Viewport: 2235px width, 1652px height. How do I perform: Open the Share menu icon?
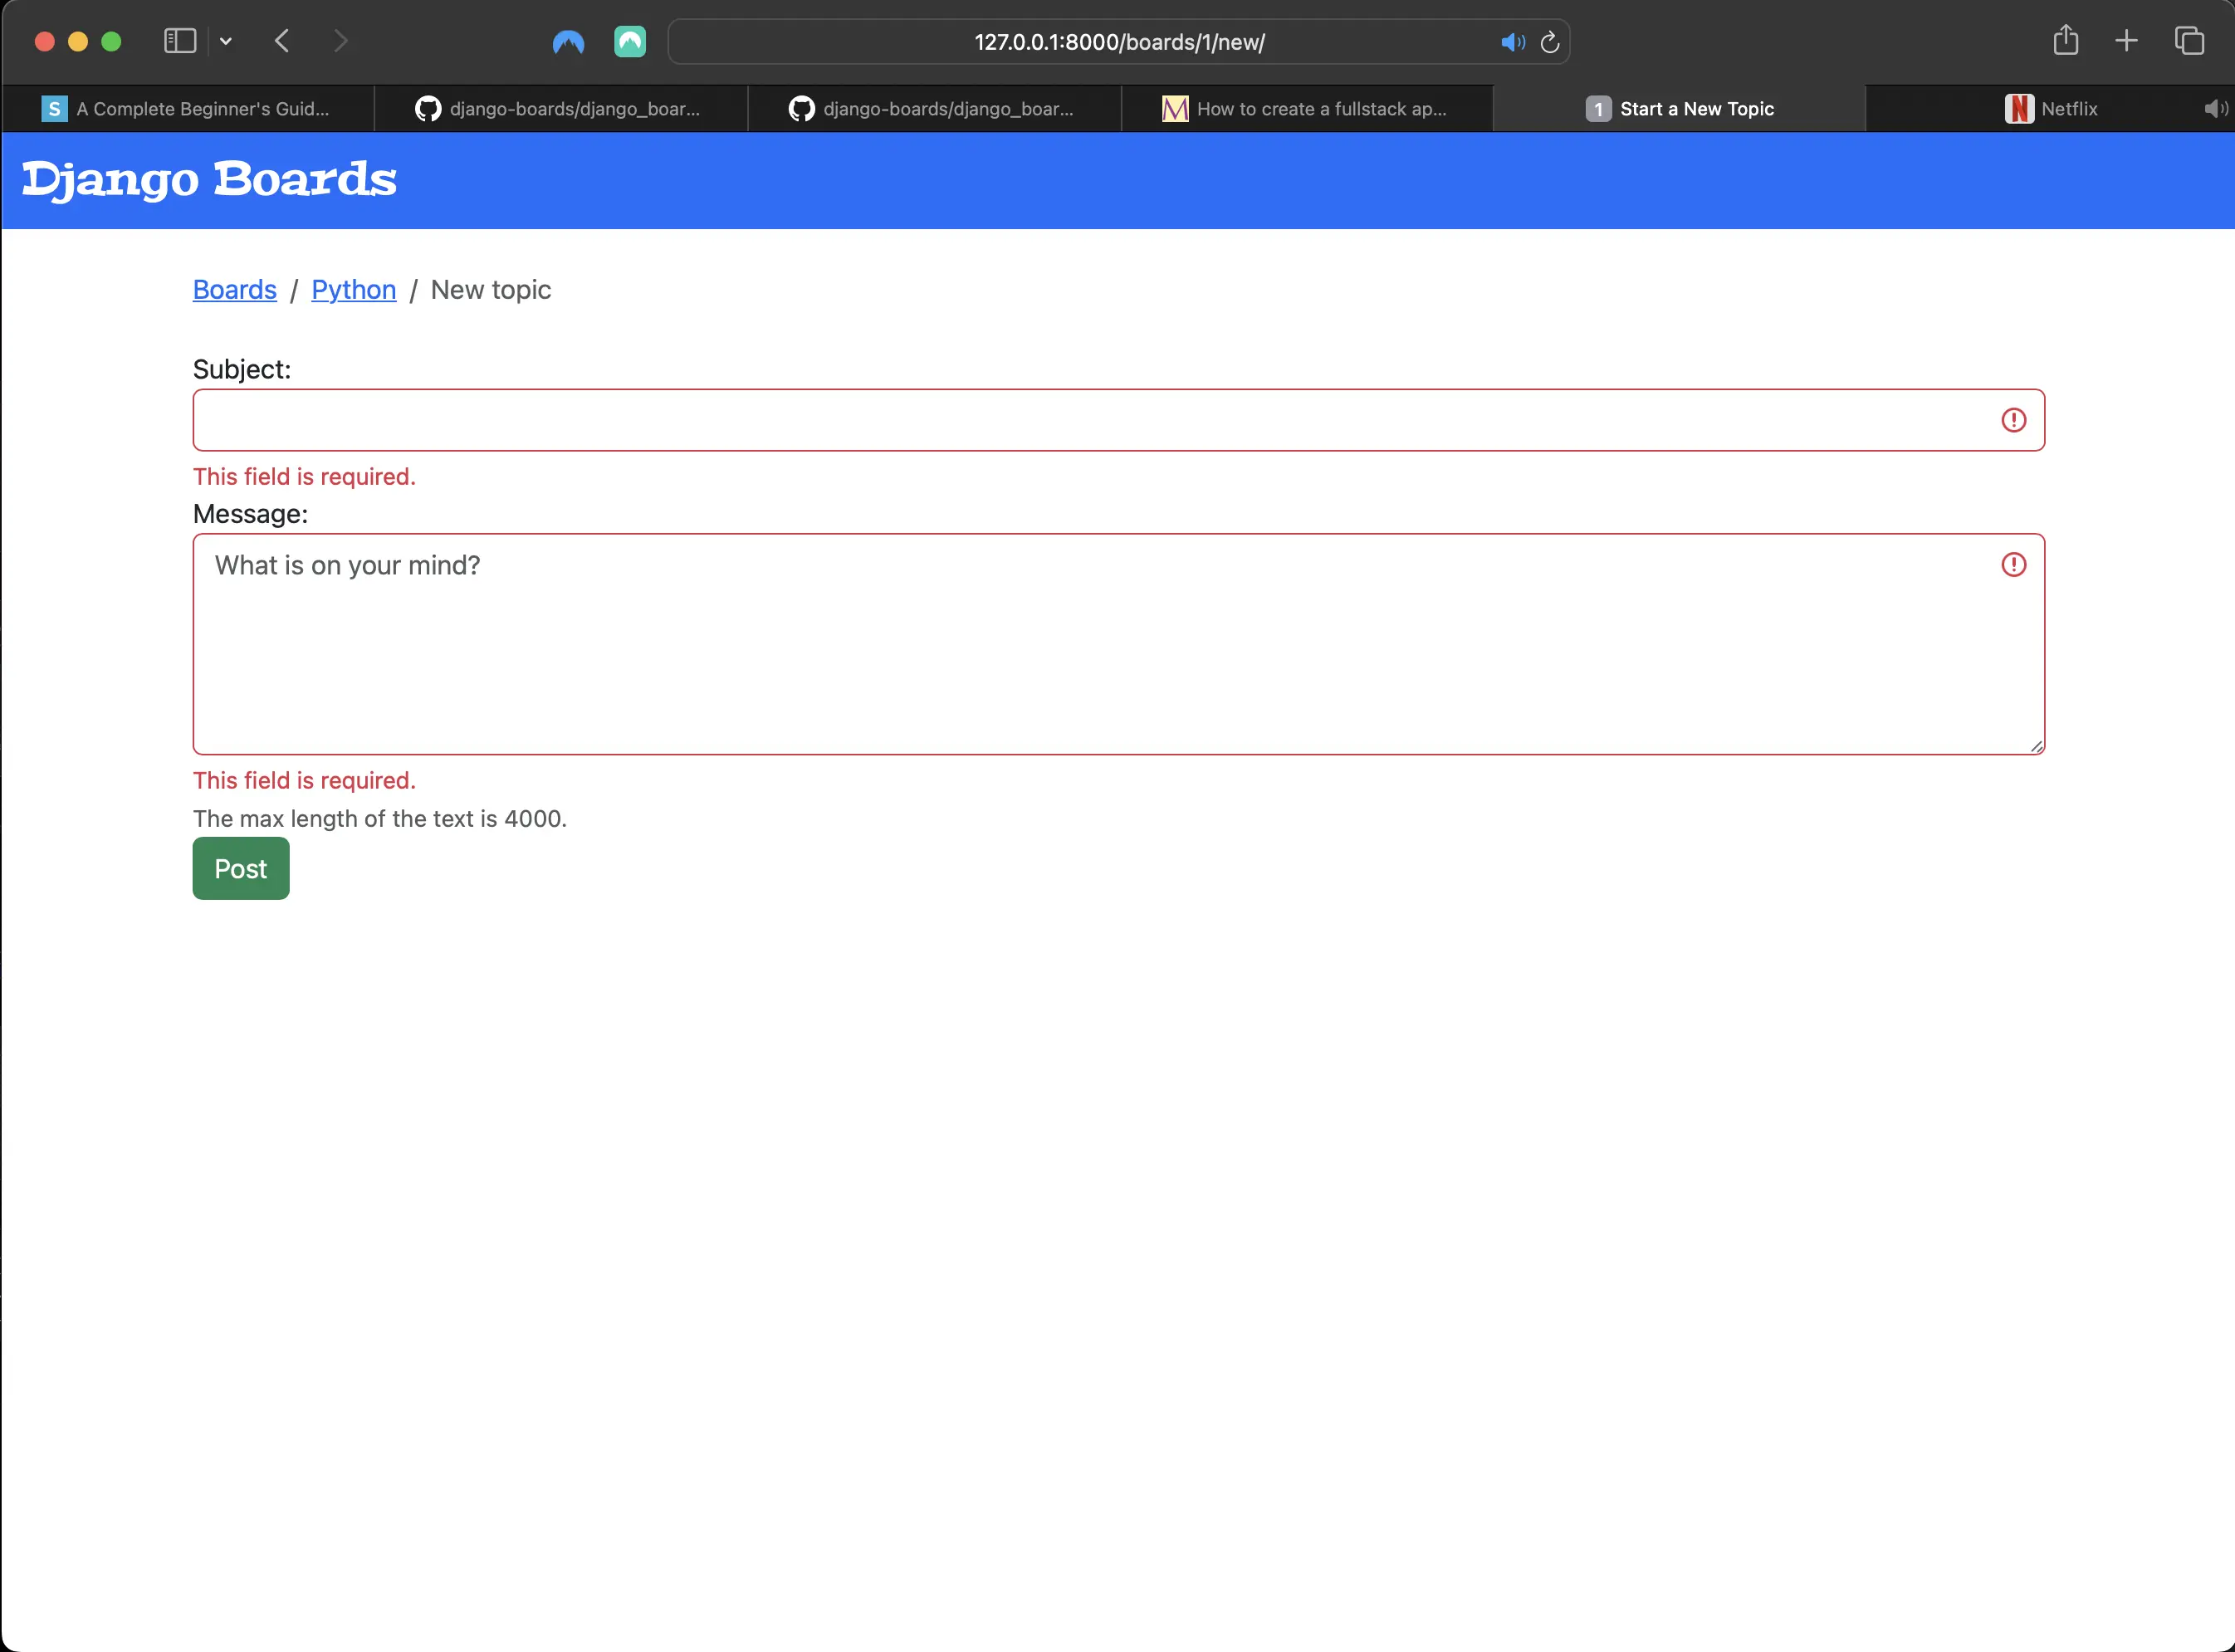coord(2066,40)
